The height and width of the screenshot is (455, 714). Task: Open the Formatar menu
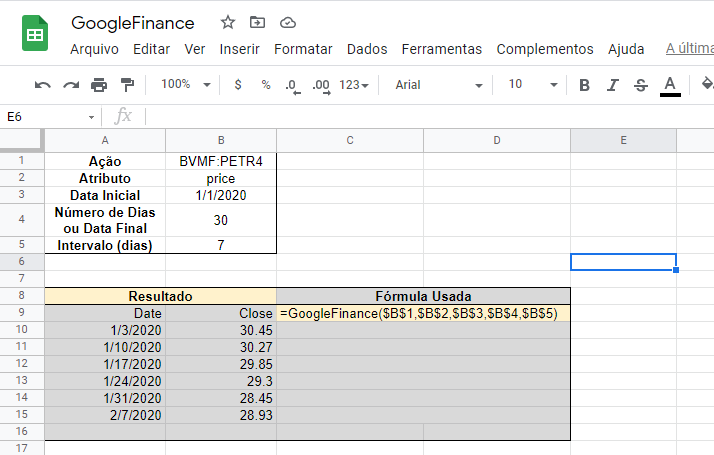[x=303, y=49]
